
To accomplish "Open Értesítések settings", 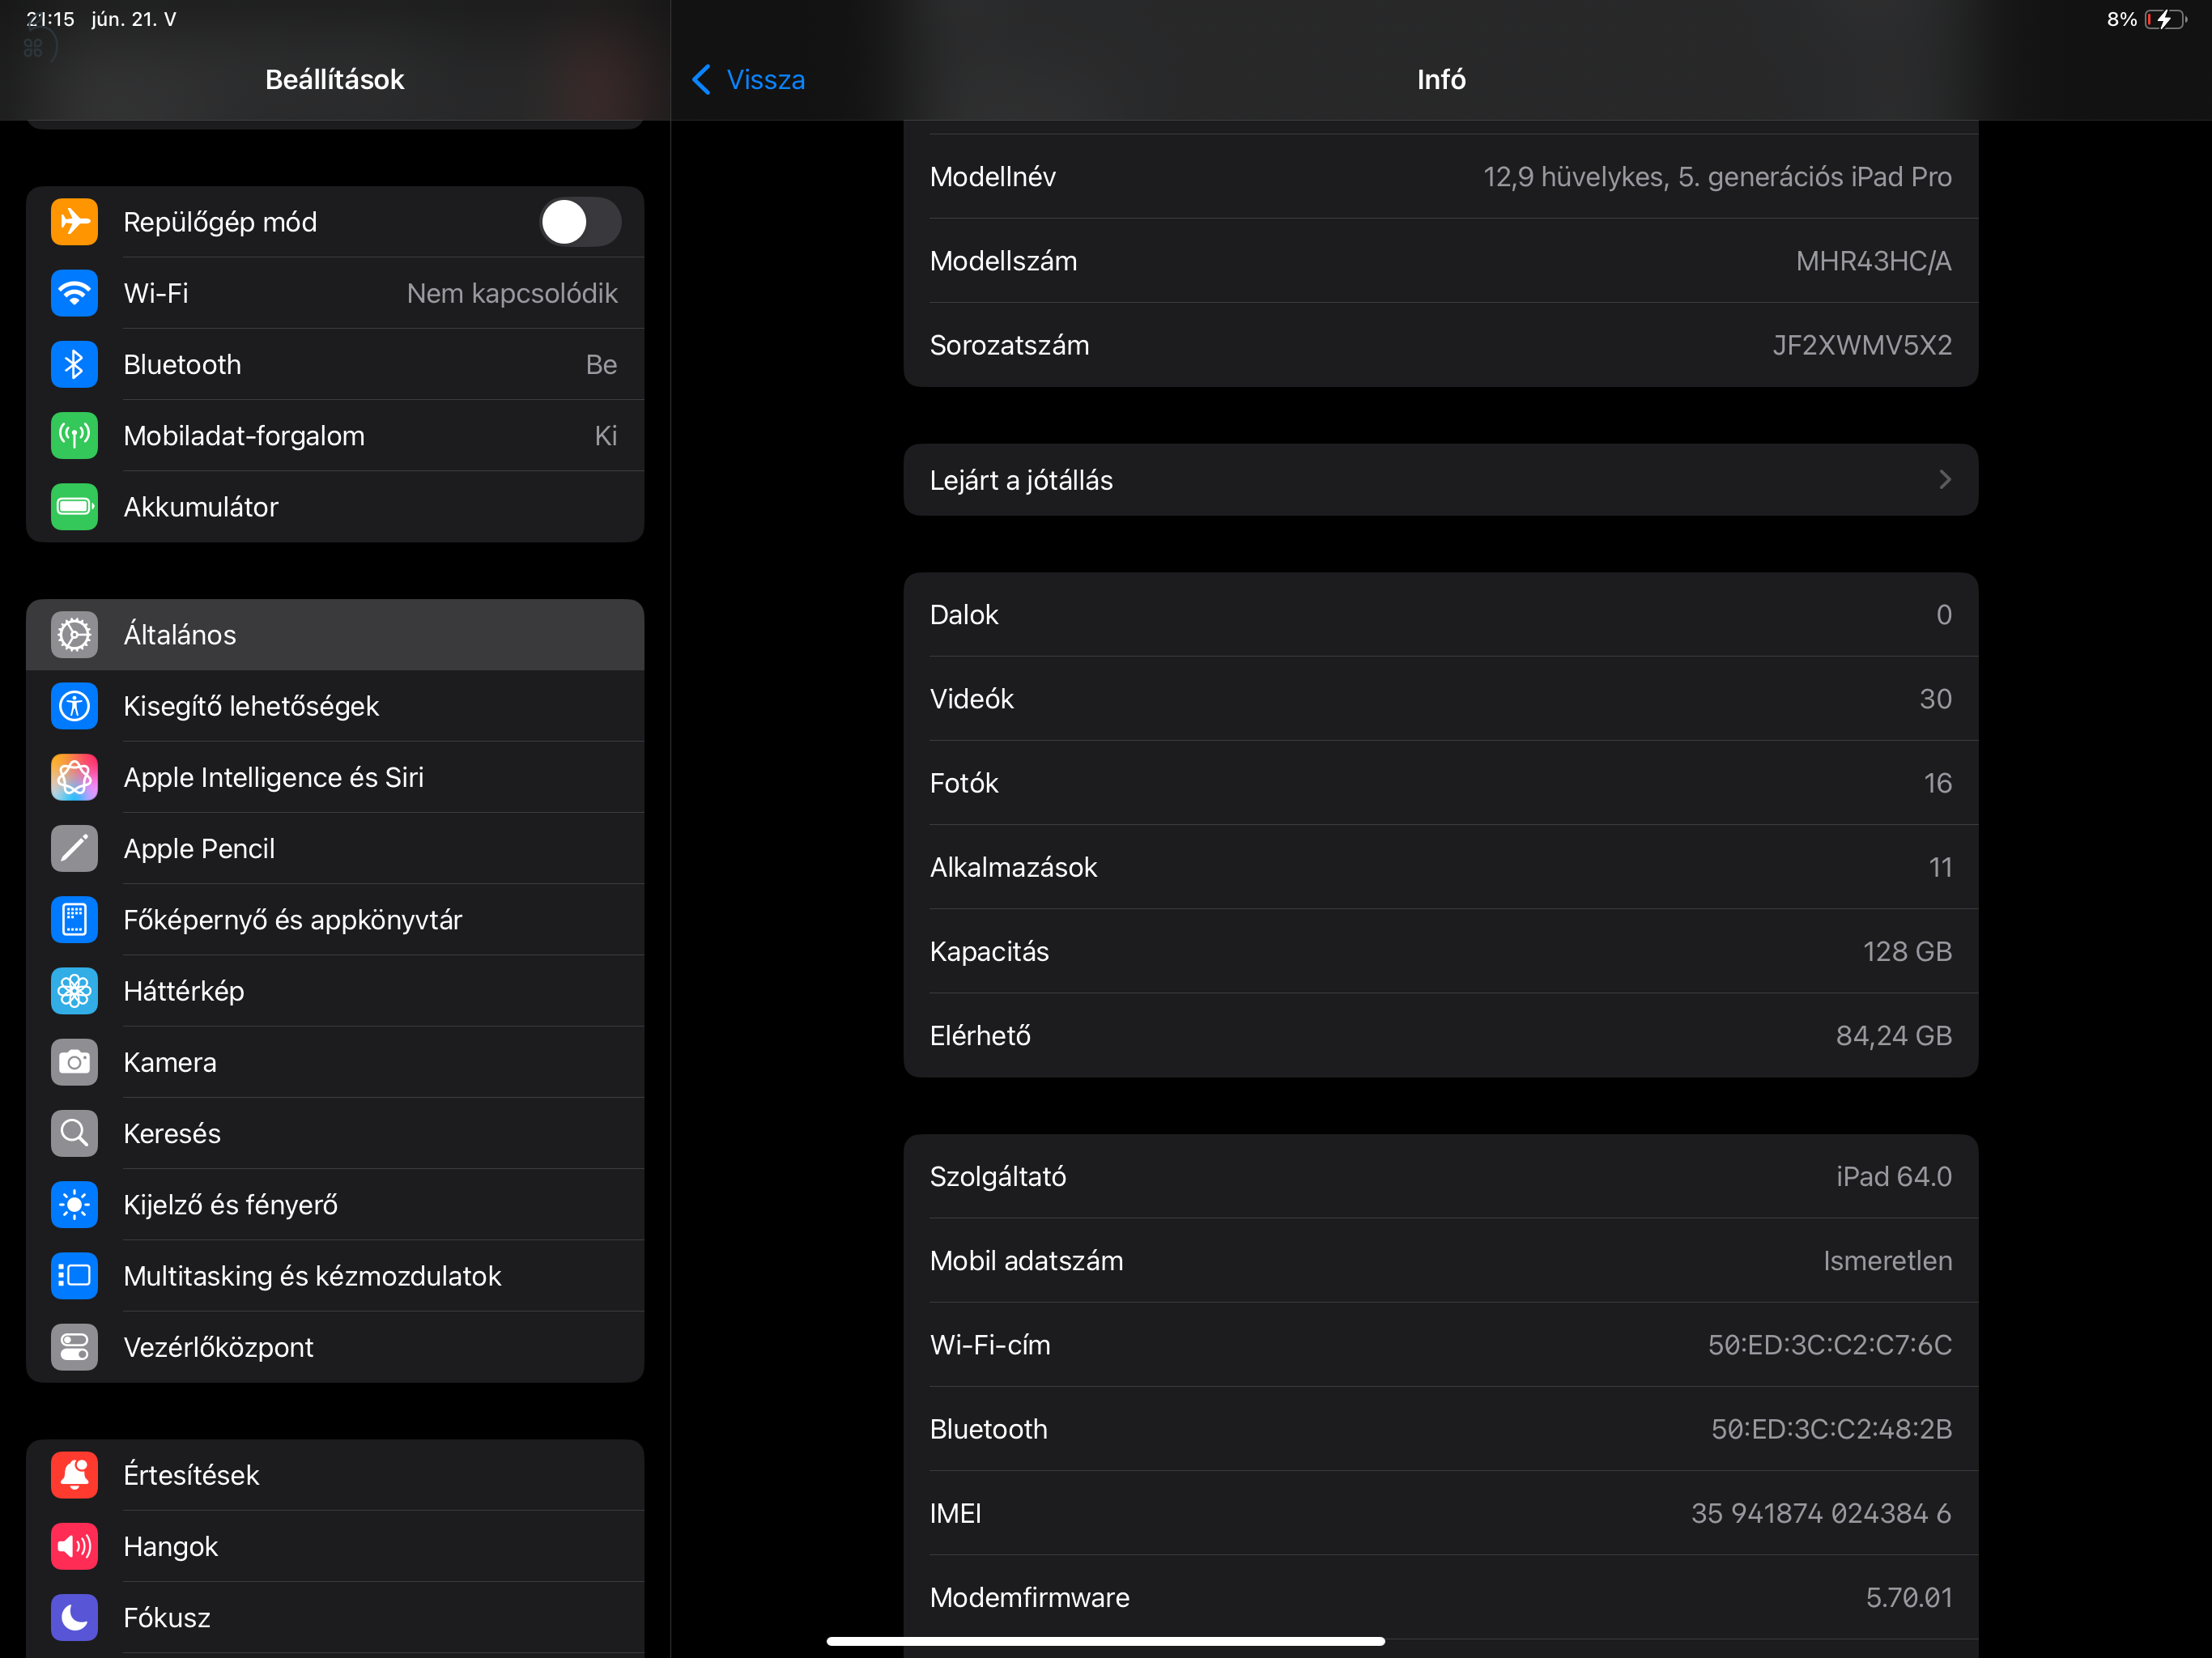I will pyautogui.click(x=335, y=1475).
